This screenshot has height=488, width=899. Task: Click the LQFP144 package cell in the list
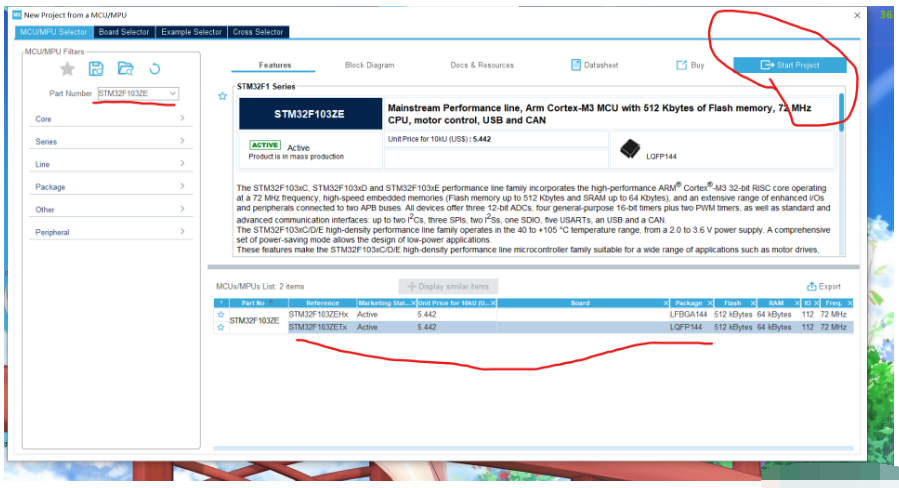pos(691,327)
